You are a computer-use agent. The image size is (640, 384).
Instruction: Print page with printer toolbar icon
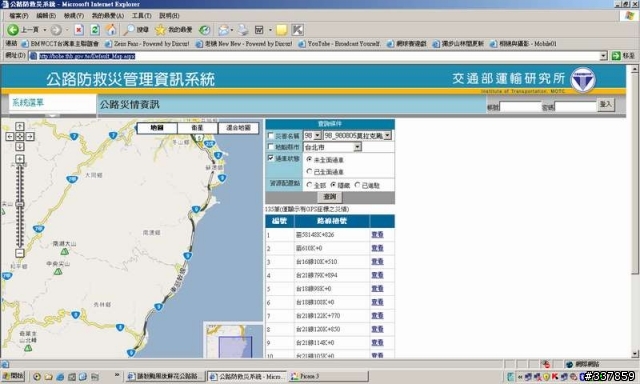pyautogui.click(x=243, y=30)
